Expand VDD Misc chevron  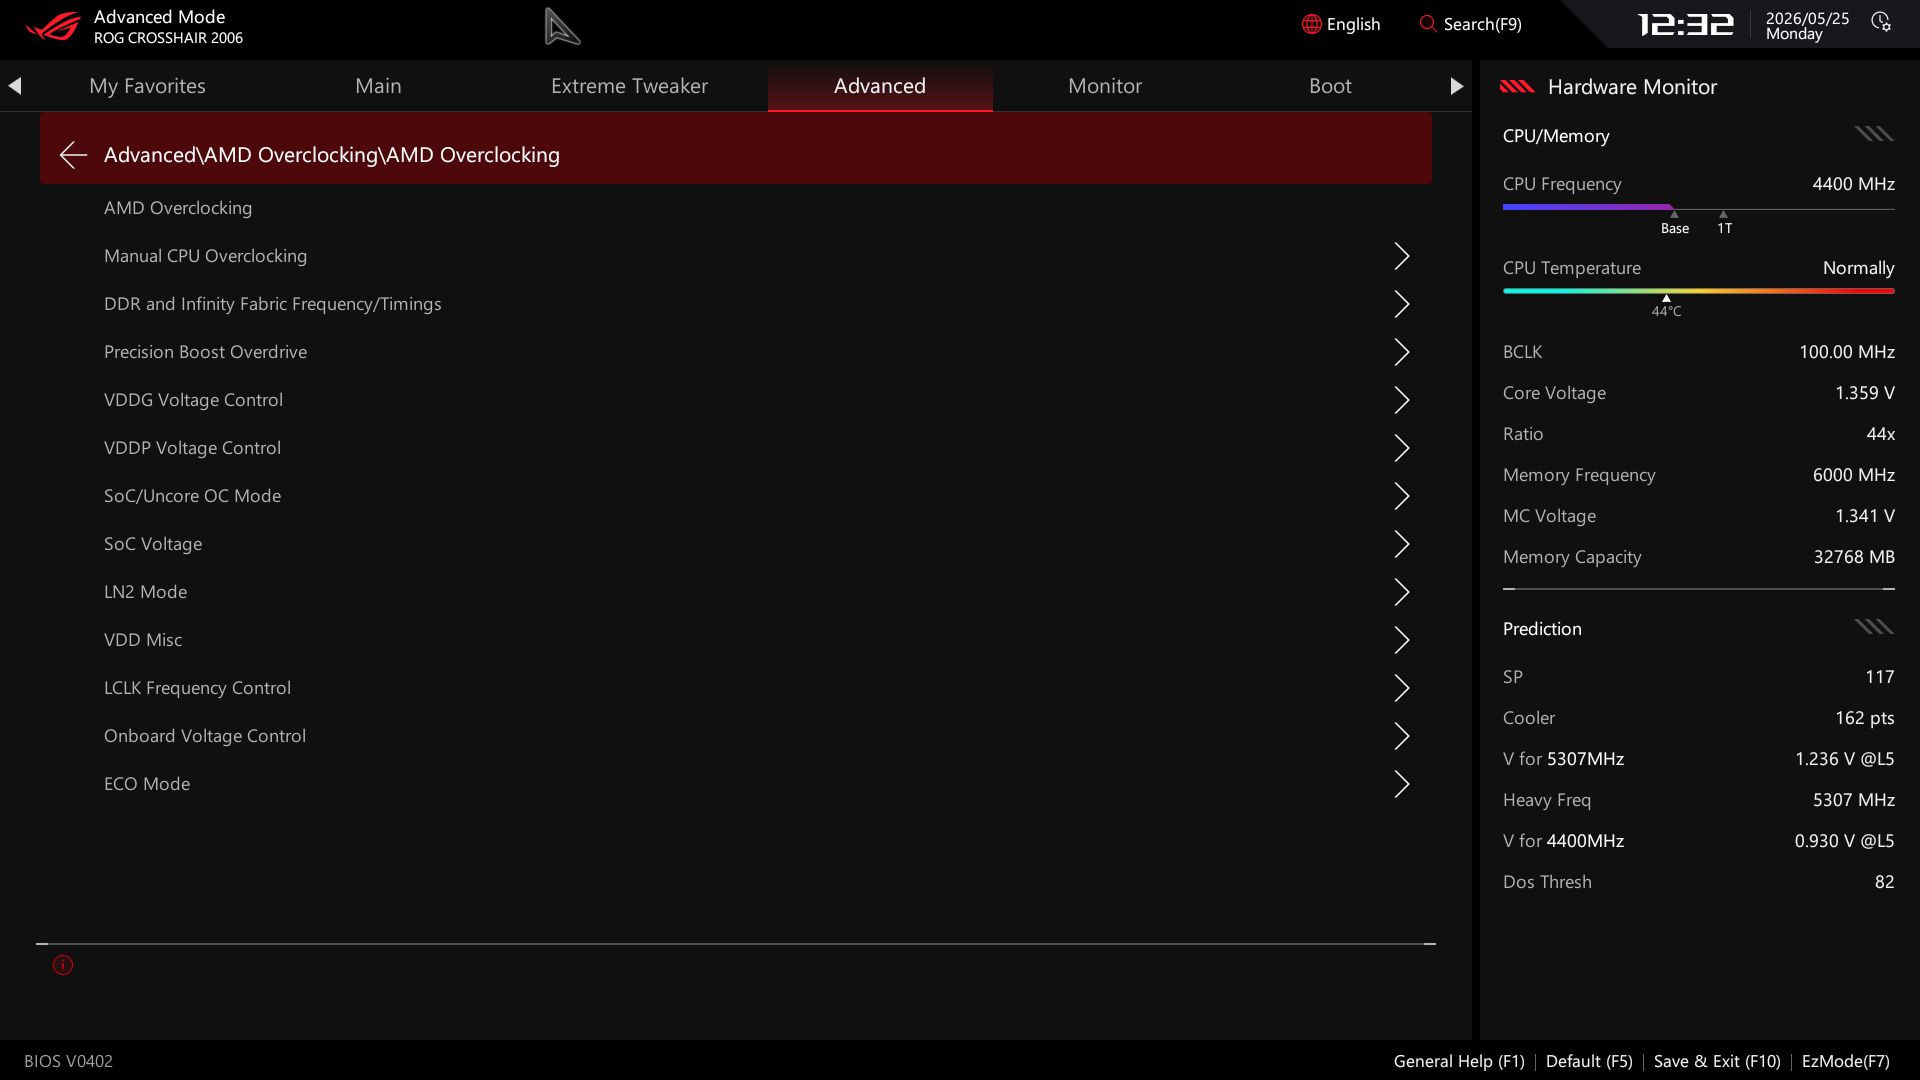click(x=1402, y=640)
